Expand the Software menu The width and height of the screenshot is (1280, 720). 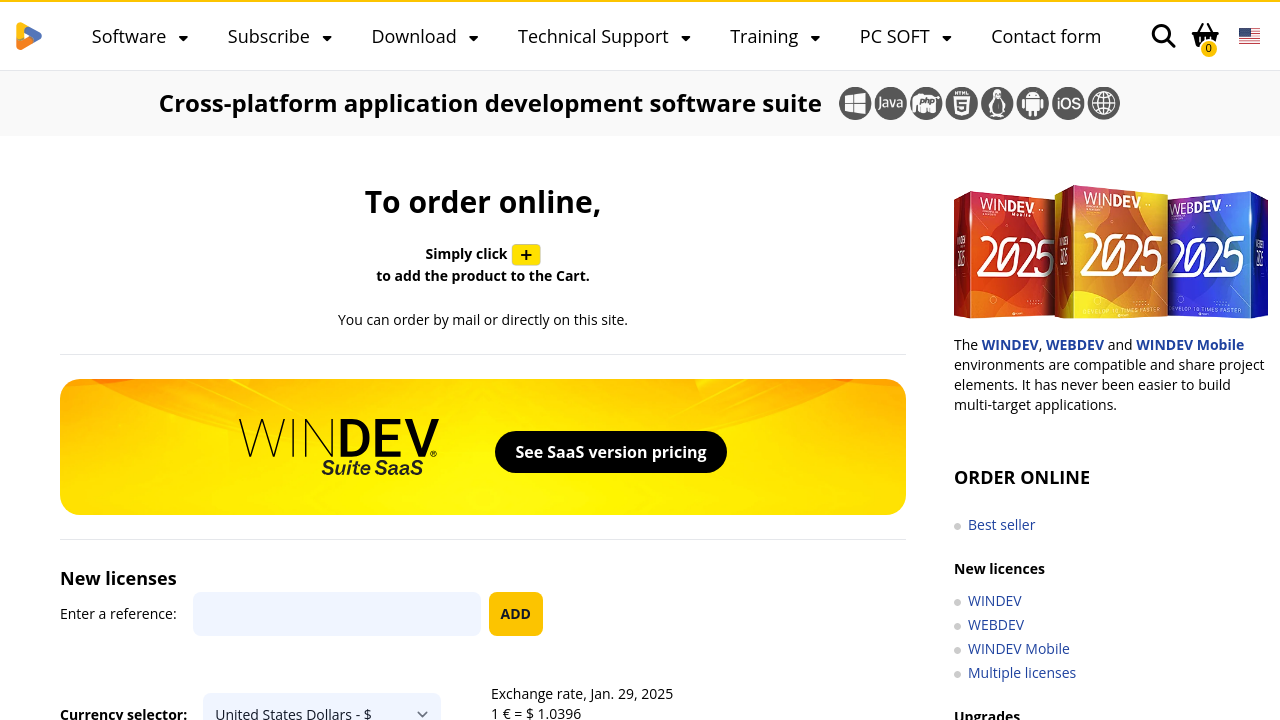point(140,37)
